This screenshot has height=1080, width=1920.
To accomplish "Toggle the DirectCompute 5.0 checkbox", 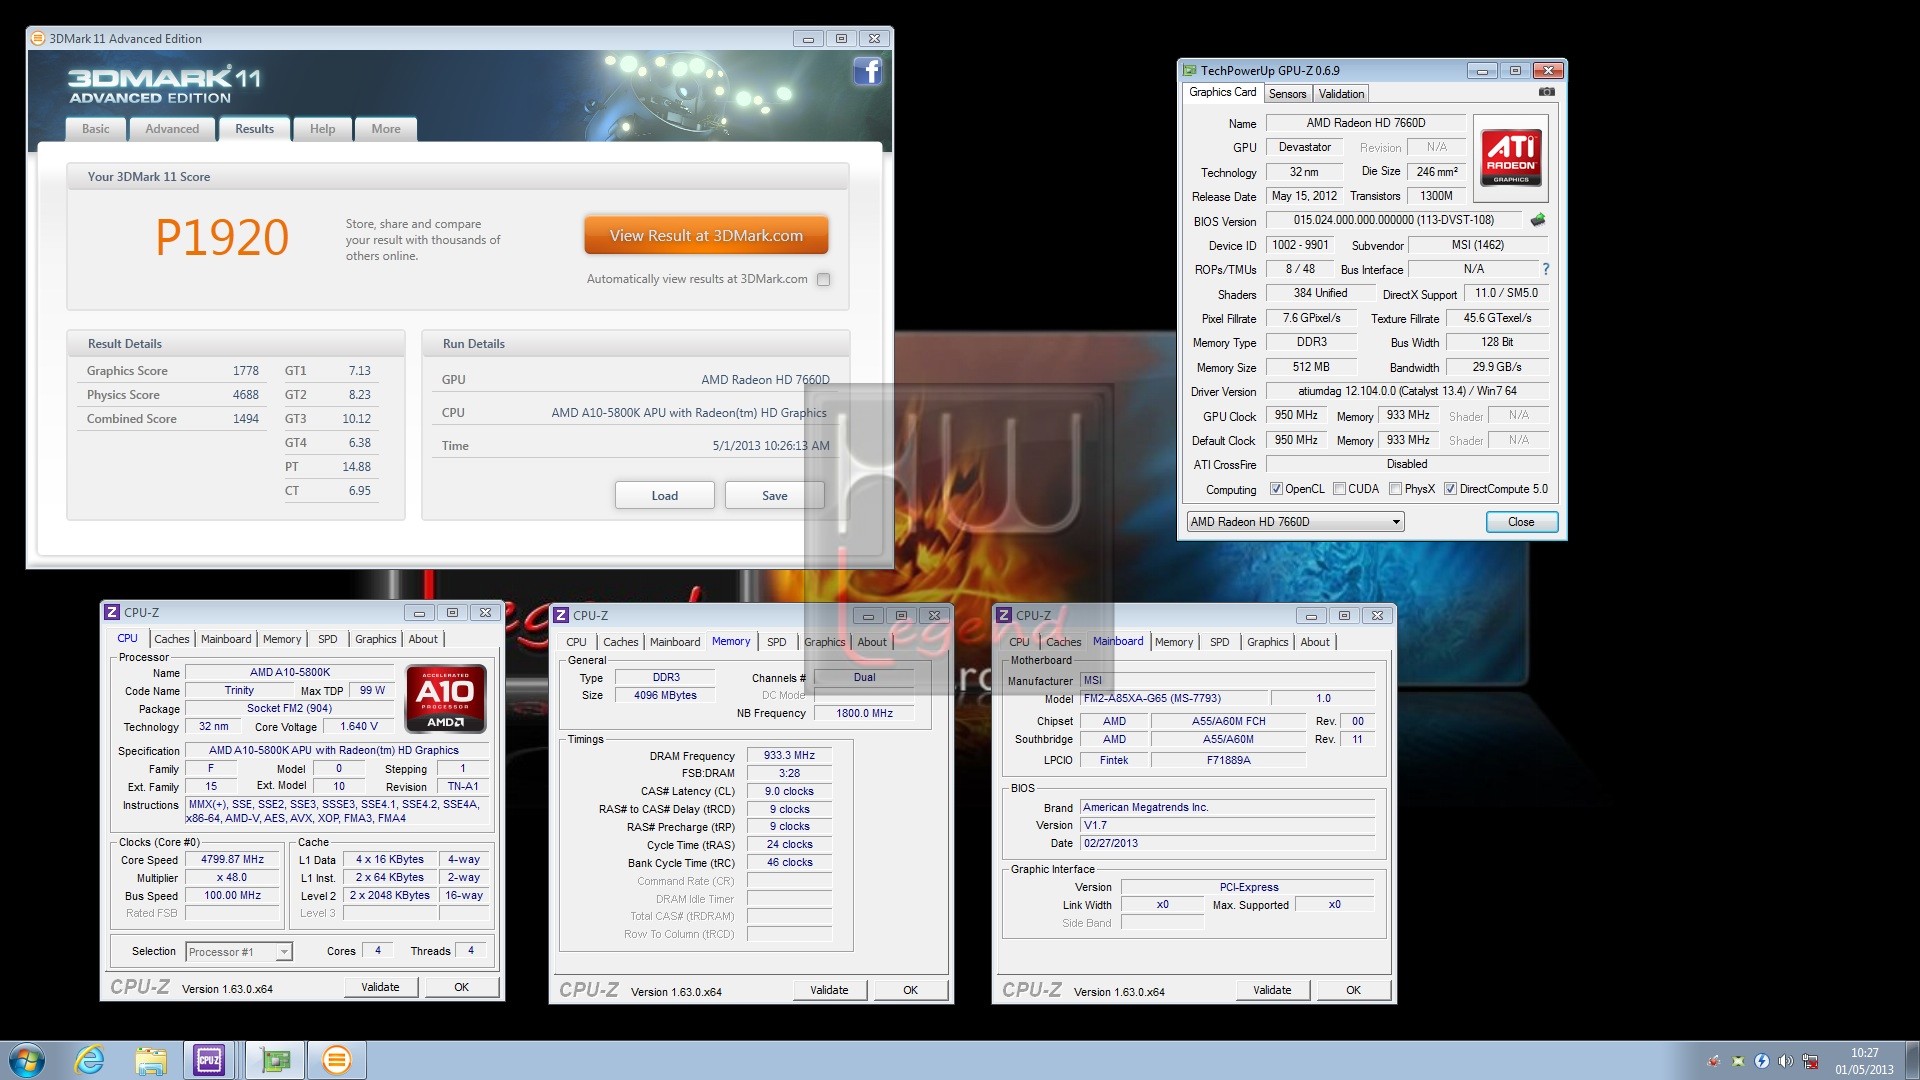I will (1450, 489).
